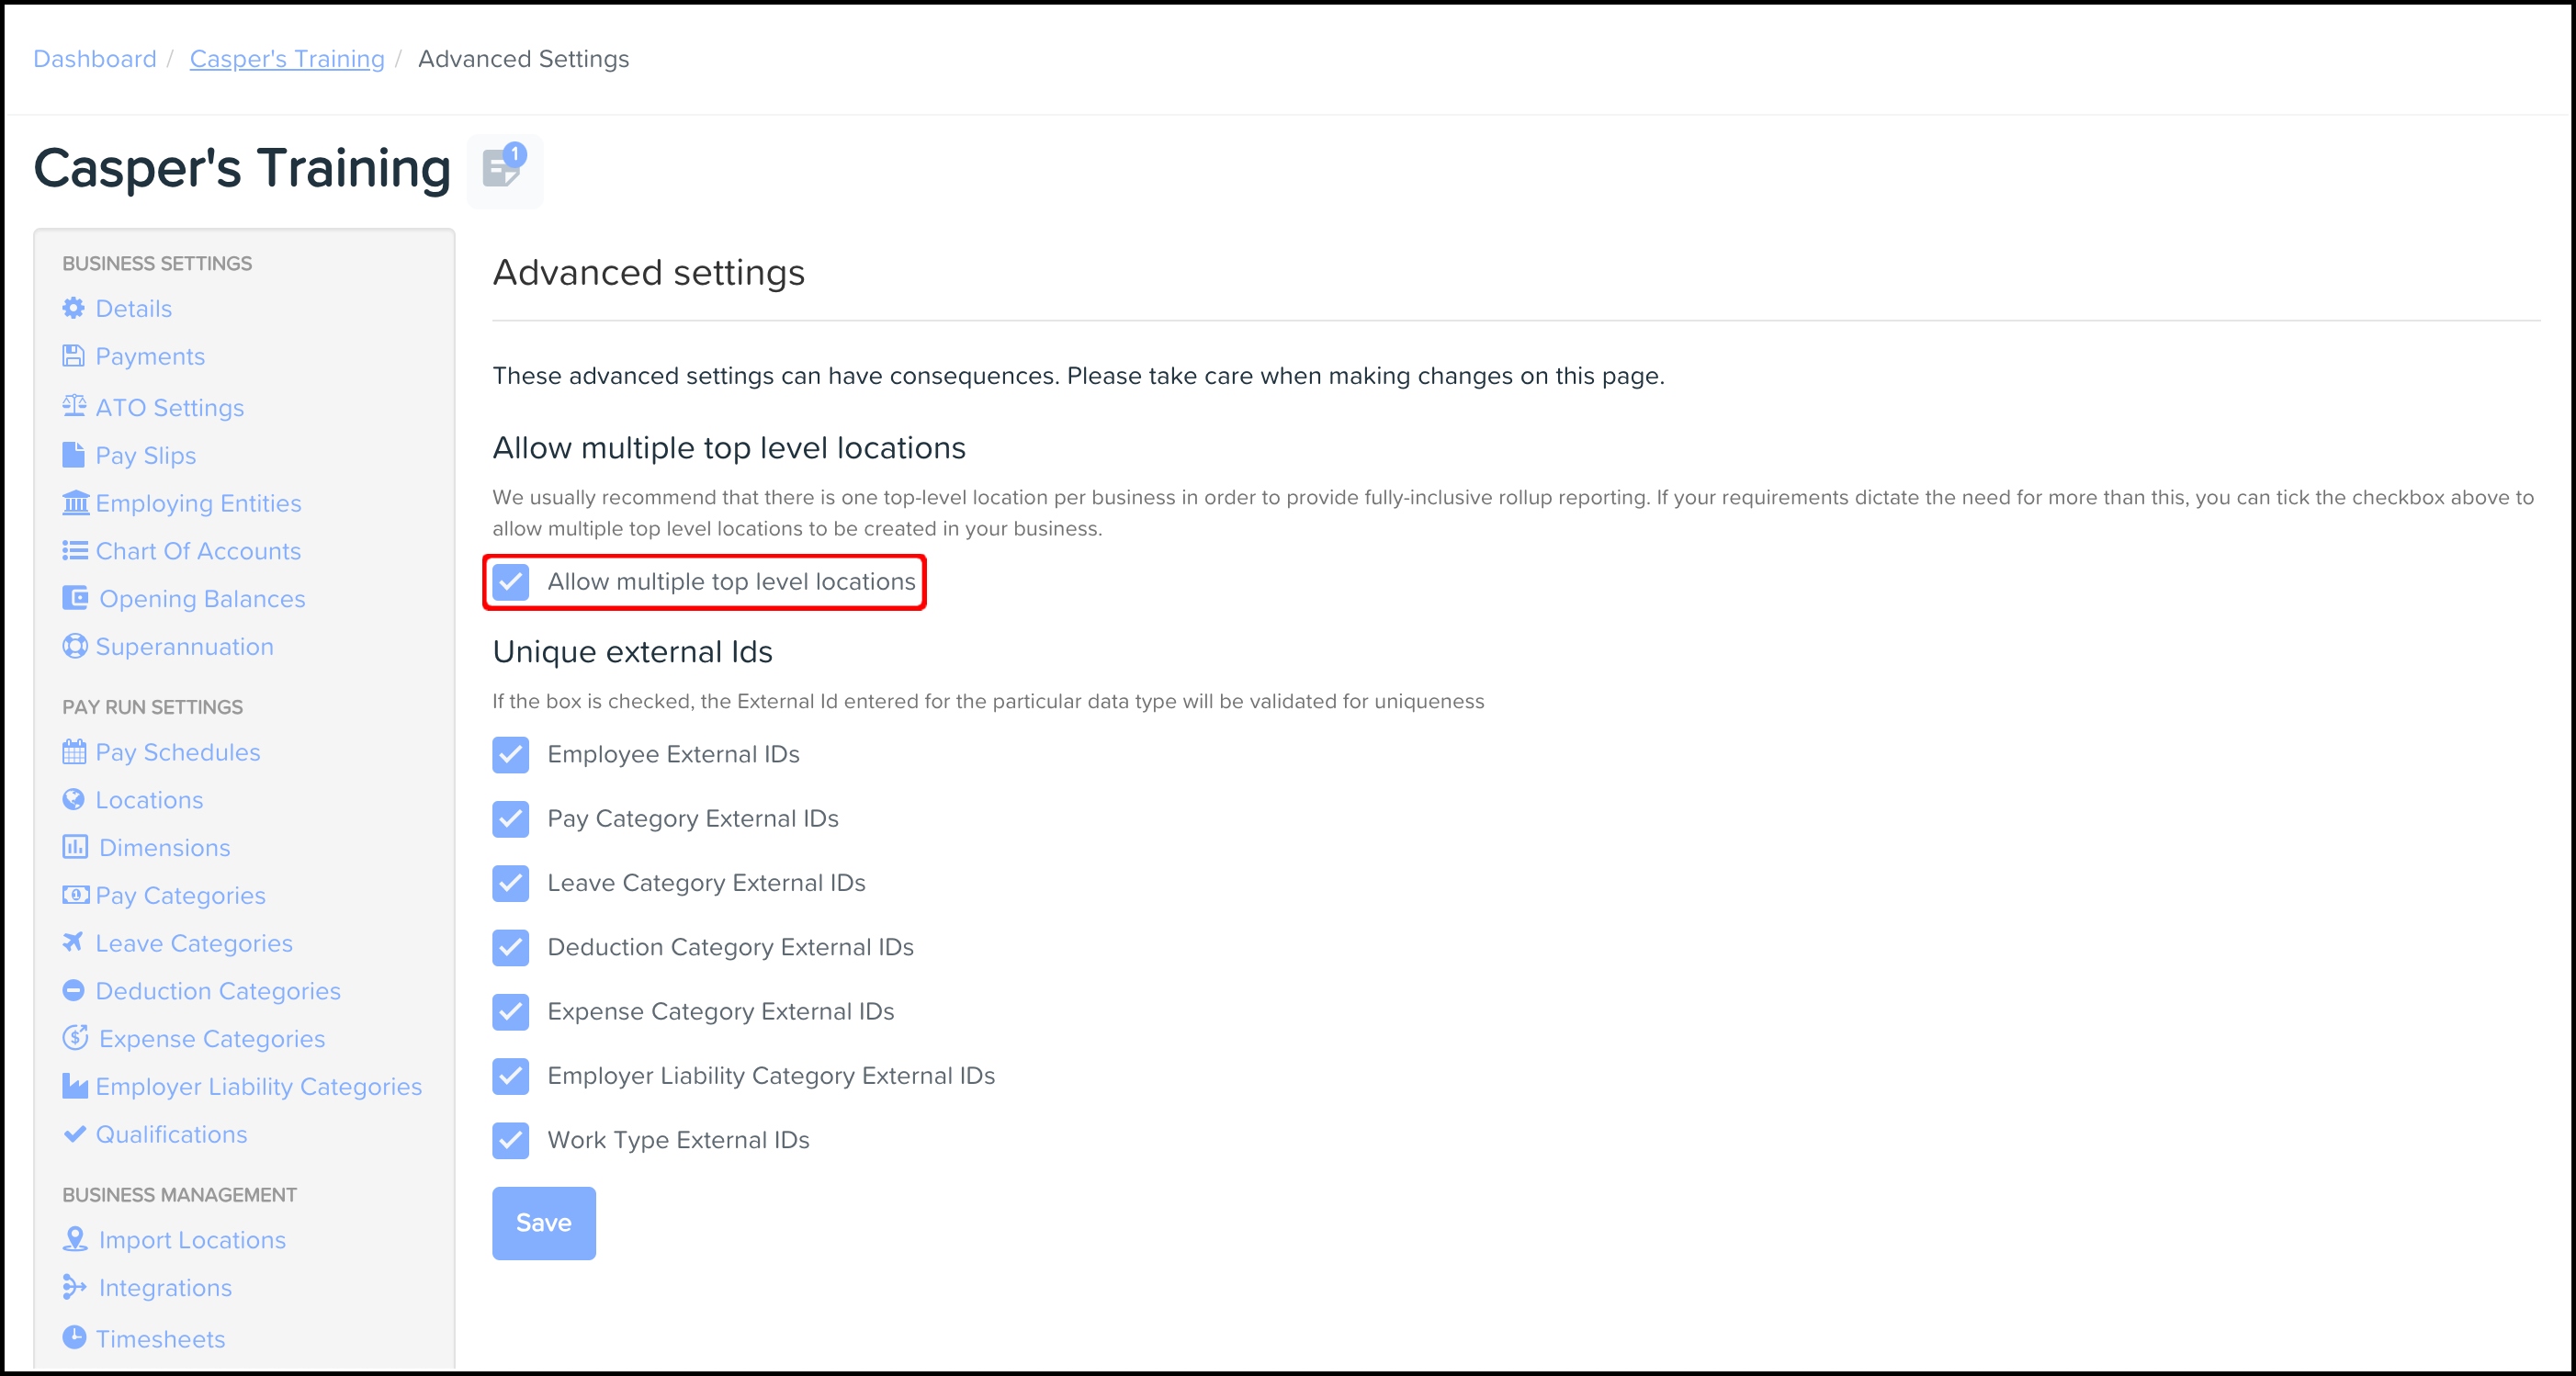The width and height of the screenshot is (2576, 1376).
Task: Open Import Locations menu item
Action: [192, 1240]
